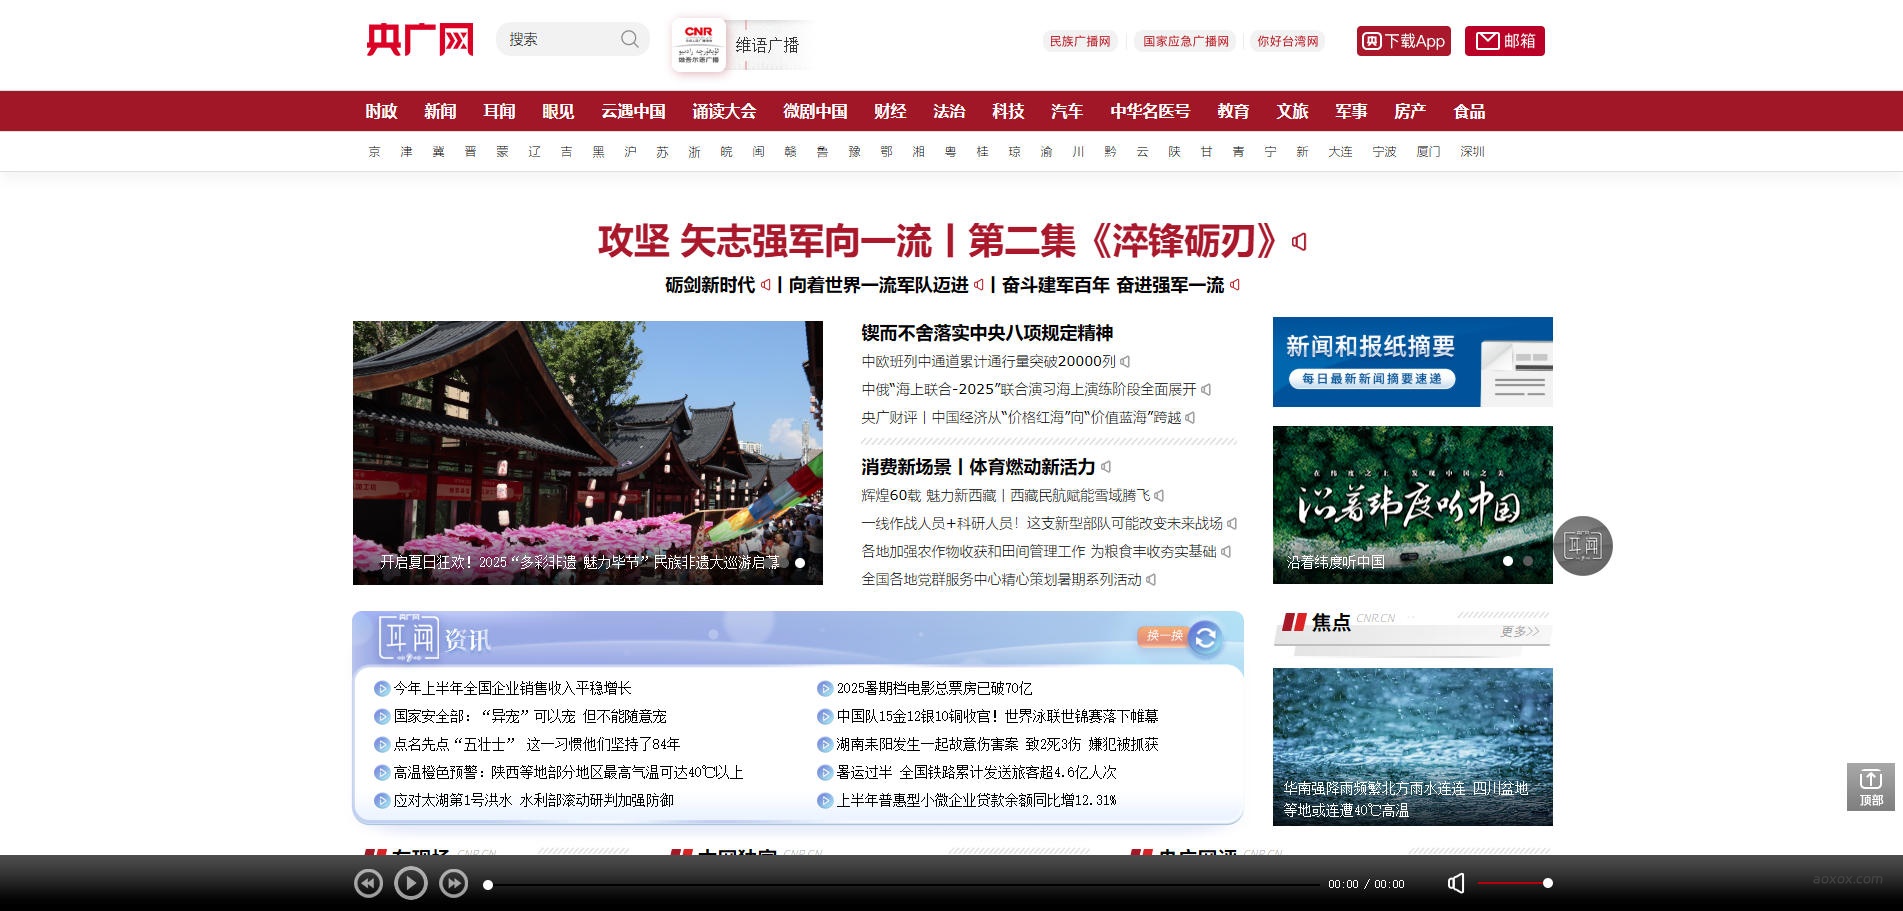Viewport: 1903px width, 911px height.
Task: Expand 更多>> in the 焦点 section
Action: [x=1517, y=633]
